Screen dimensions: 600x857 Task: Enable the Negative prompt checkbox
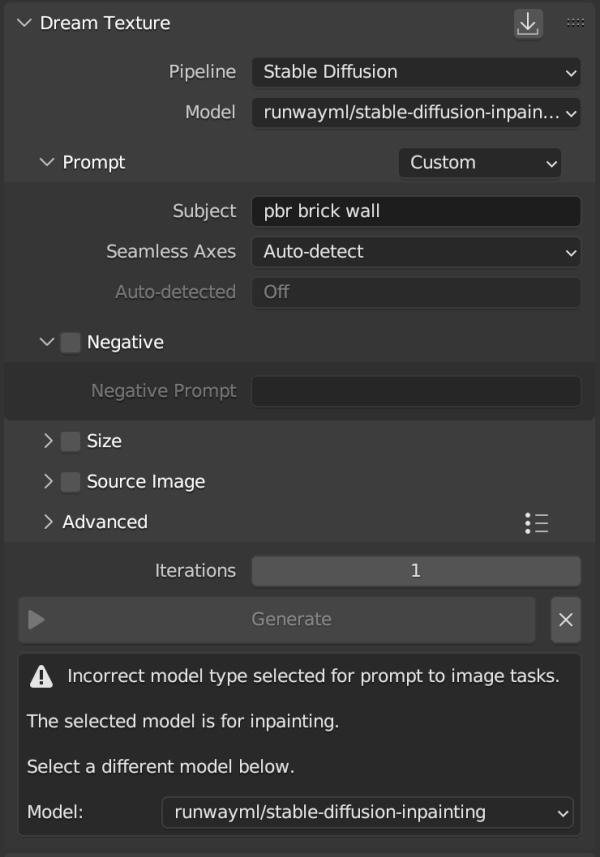70,343
